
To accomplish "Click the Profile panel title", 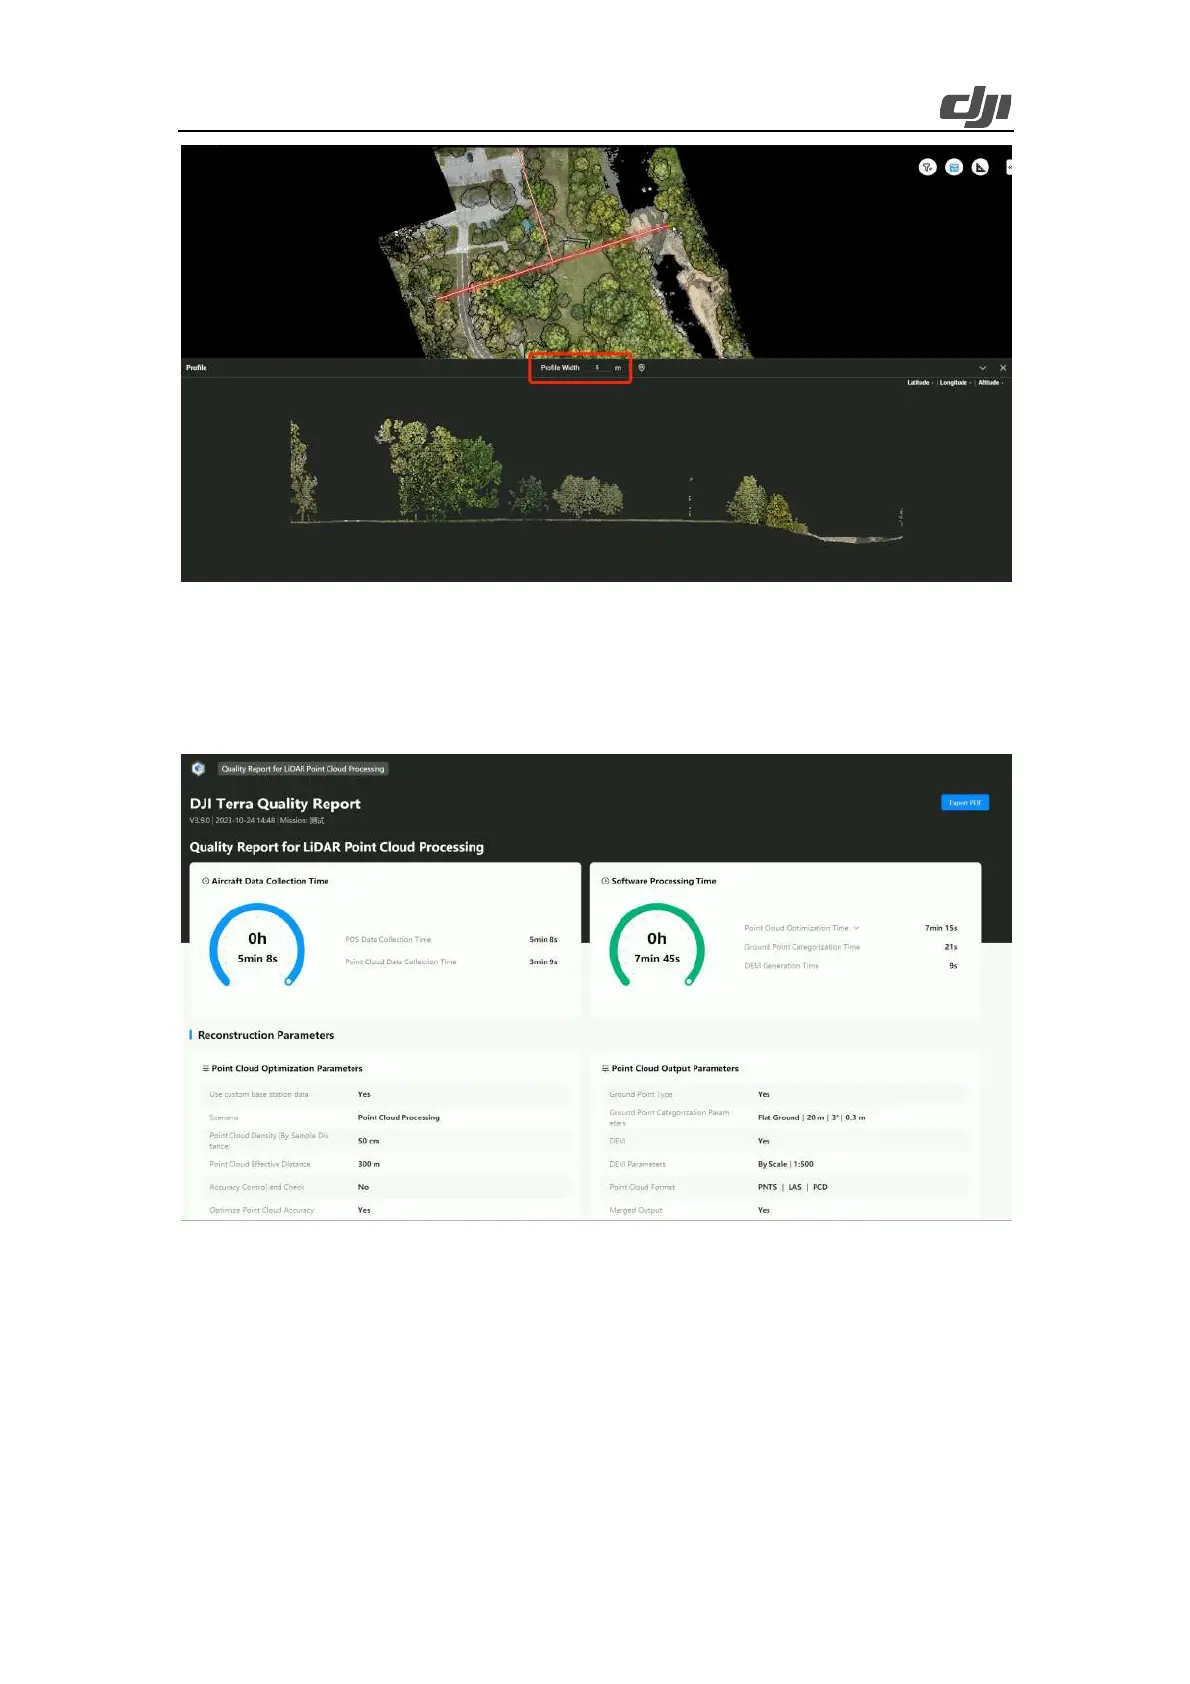I will pyautogui.click(x=196, y=368).
